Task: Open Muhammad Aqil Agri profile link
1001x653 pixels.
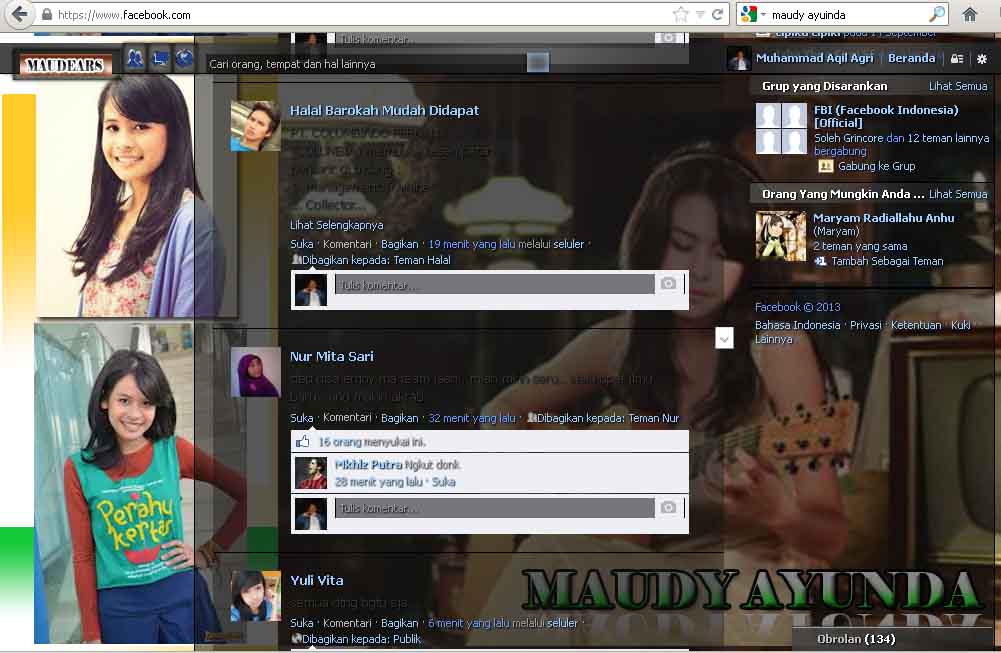Action: [814, 58]
